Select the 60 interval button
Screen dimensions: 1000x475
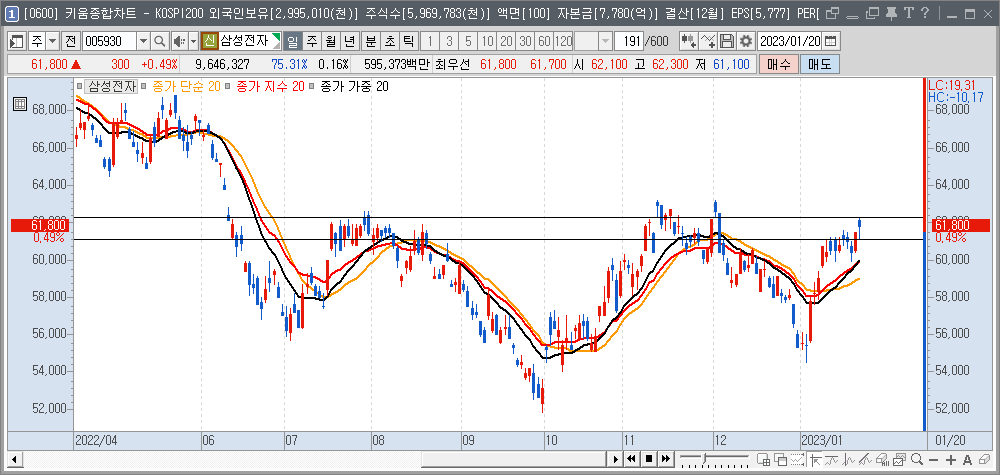tap(545, 42)
